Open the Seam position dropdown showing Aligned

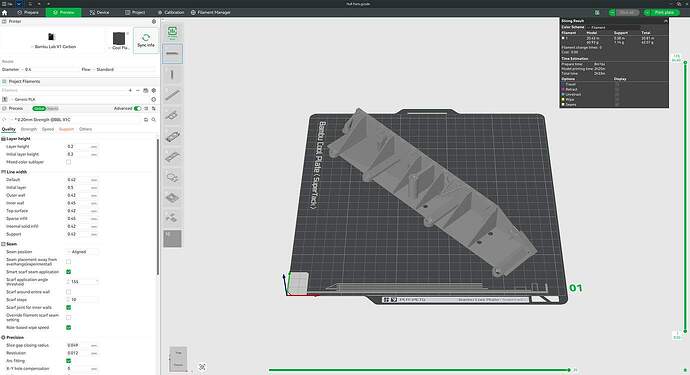(82, 252)
